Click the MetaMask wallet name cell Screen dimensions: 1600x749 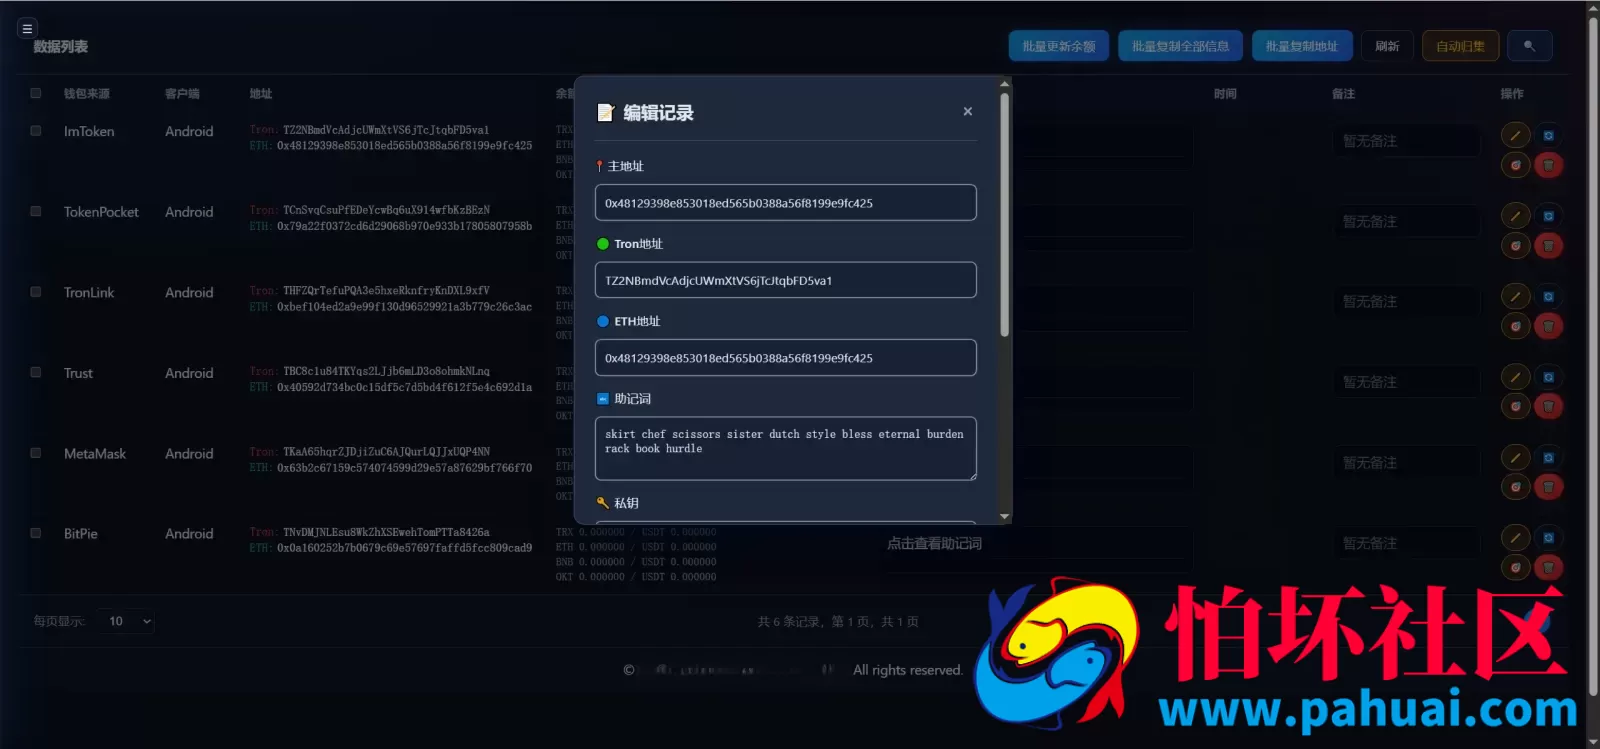[x=95, y=453]
